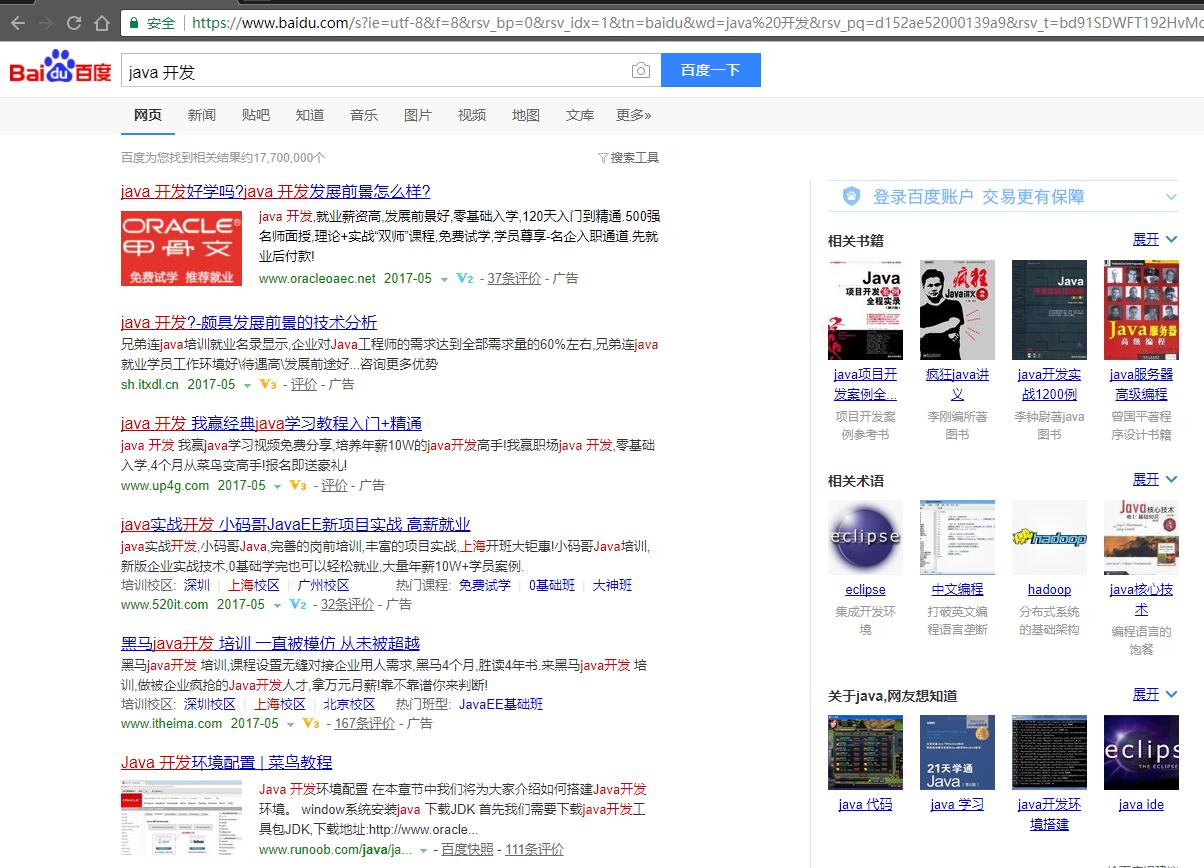Open dropdown arrow next to www.oracleoaec.net

(x=445, y=280)
